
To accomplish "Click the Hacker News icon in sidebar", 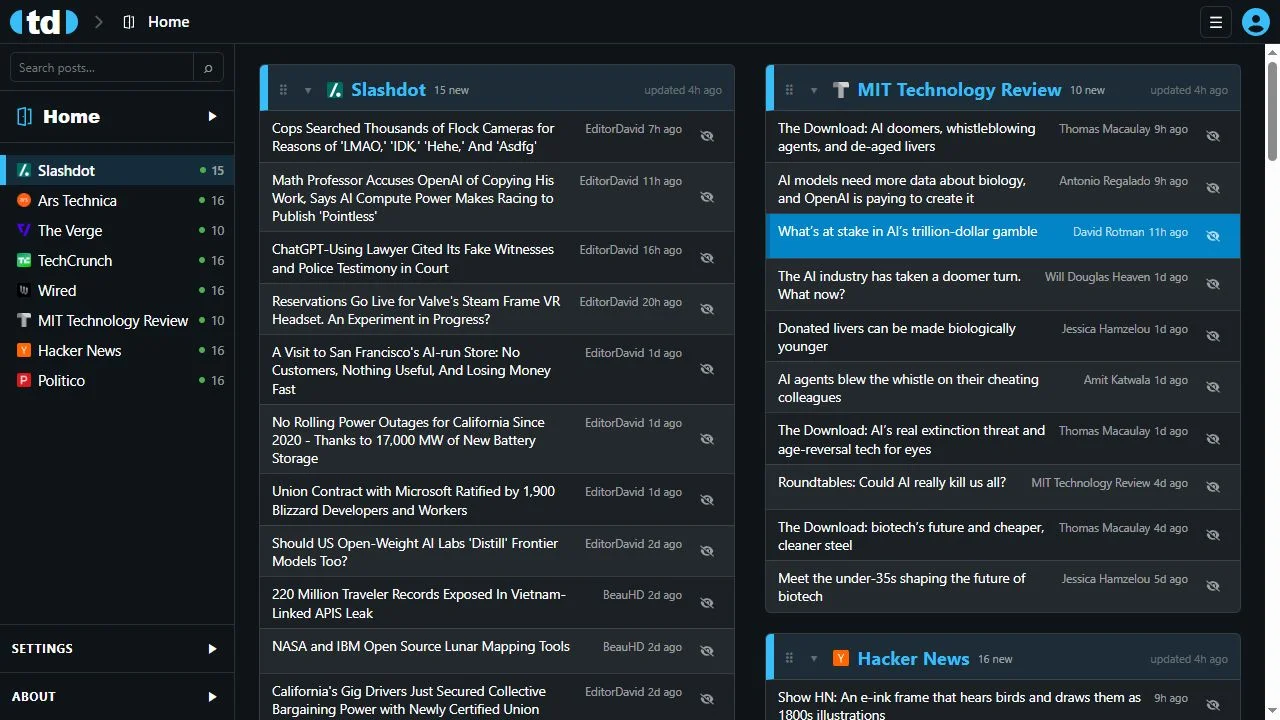I will pos(24,351).
